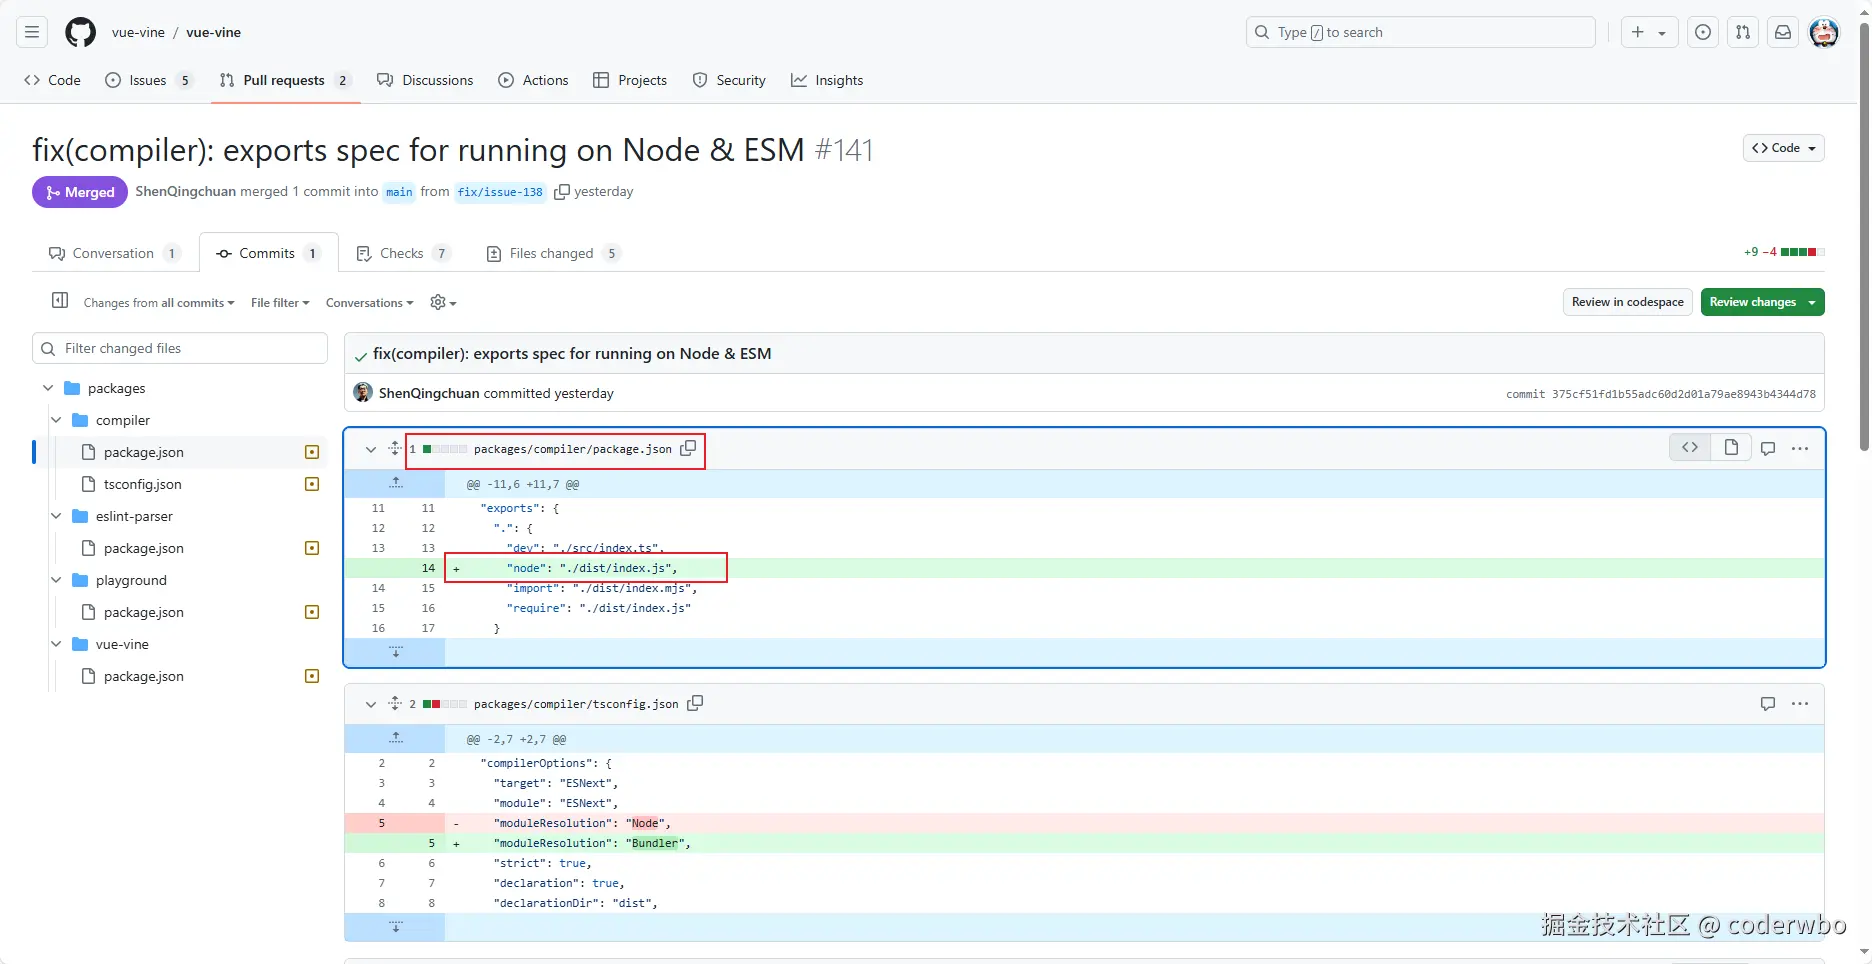Switch to source diff view

coord(1690,448)
